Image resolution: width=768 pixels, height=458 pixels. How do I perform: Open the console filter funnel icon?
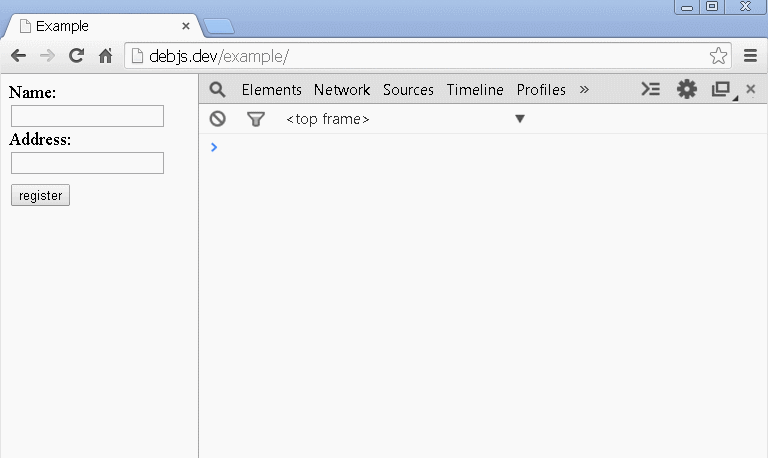(x=256, y=119)
